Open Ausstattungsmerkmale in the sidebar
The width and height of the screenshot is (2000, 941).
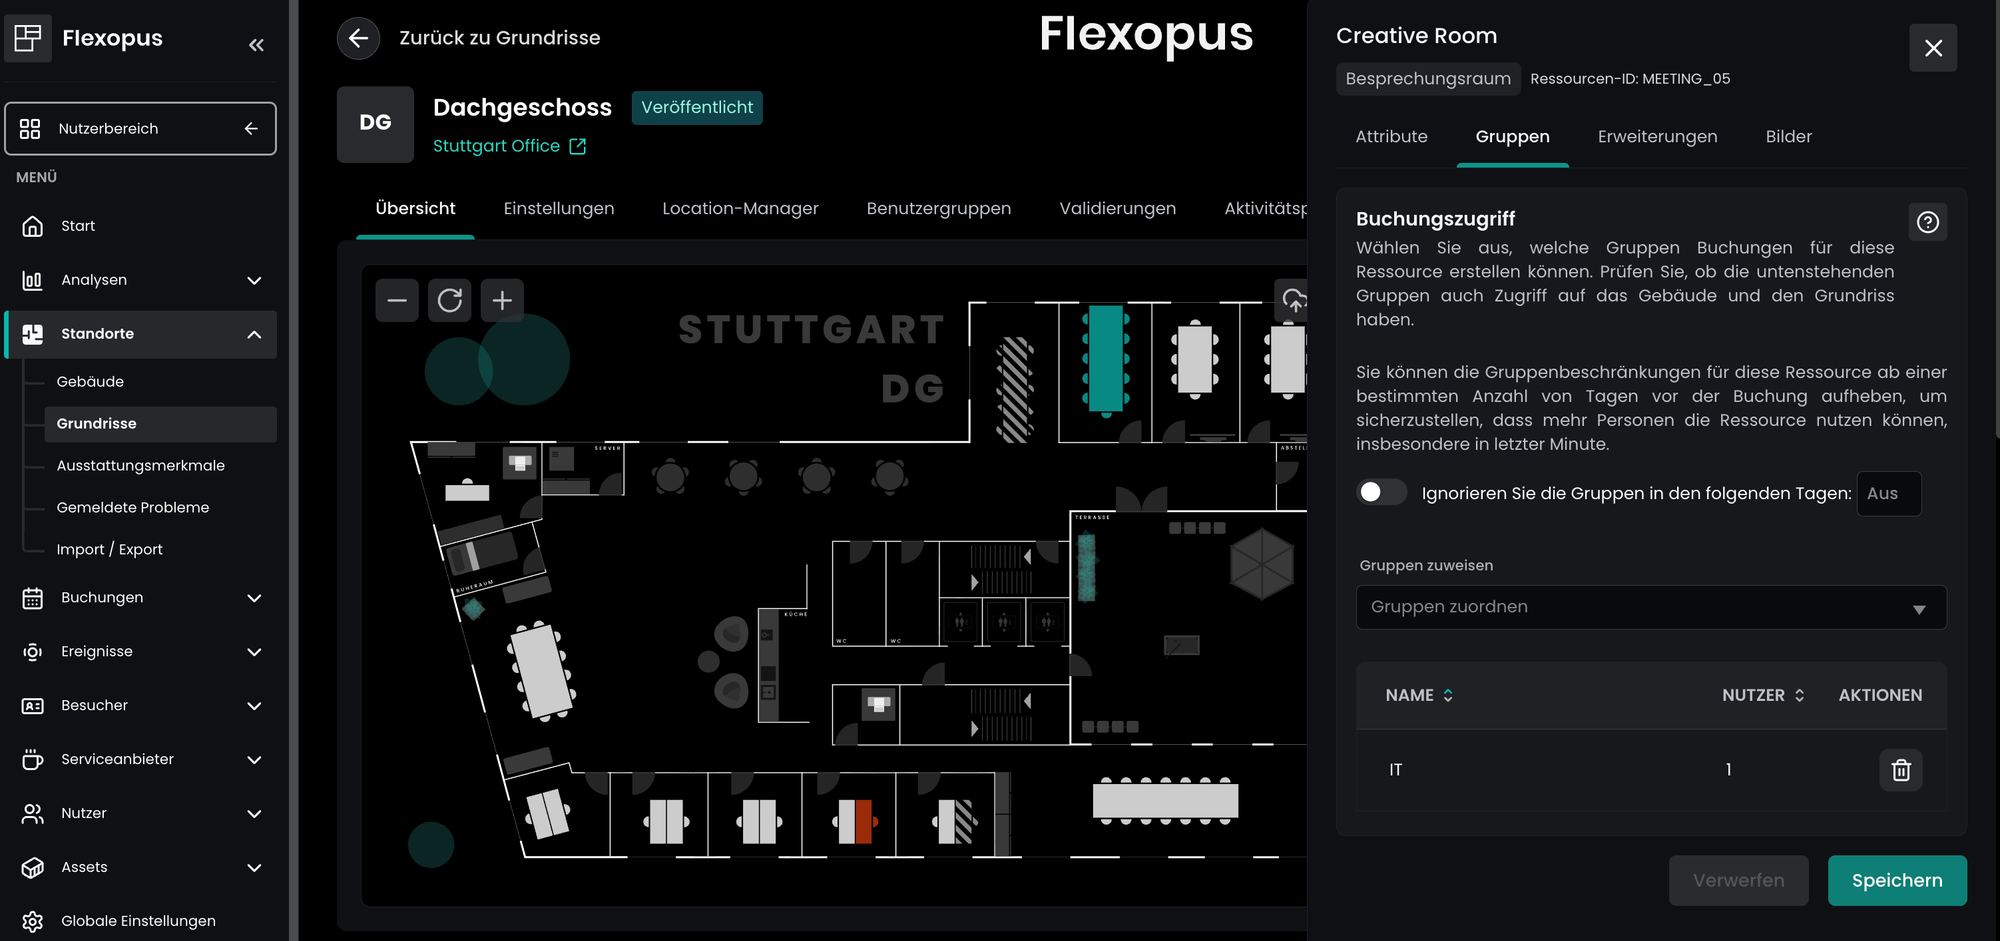pyautogui.click(x=141, y=465)
